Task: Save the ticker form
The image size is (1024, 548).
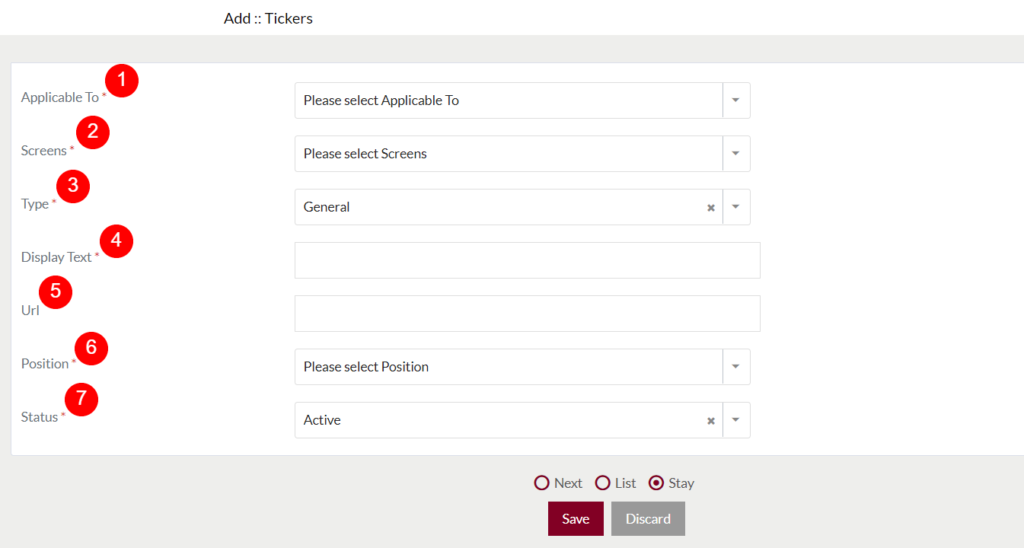Action: (575, 519)
